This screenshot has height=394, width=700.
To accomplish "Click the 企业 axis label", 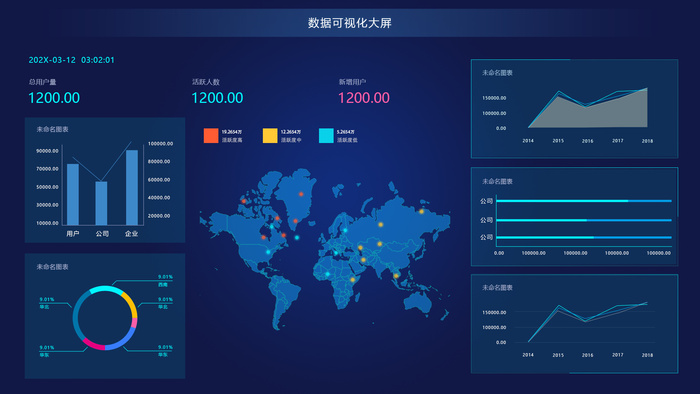I will click(132, 234).
